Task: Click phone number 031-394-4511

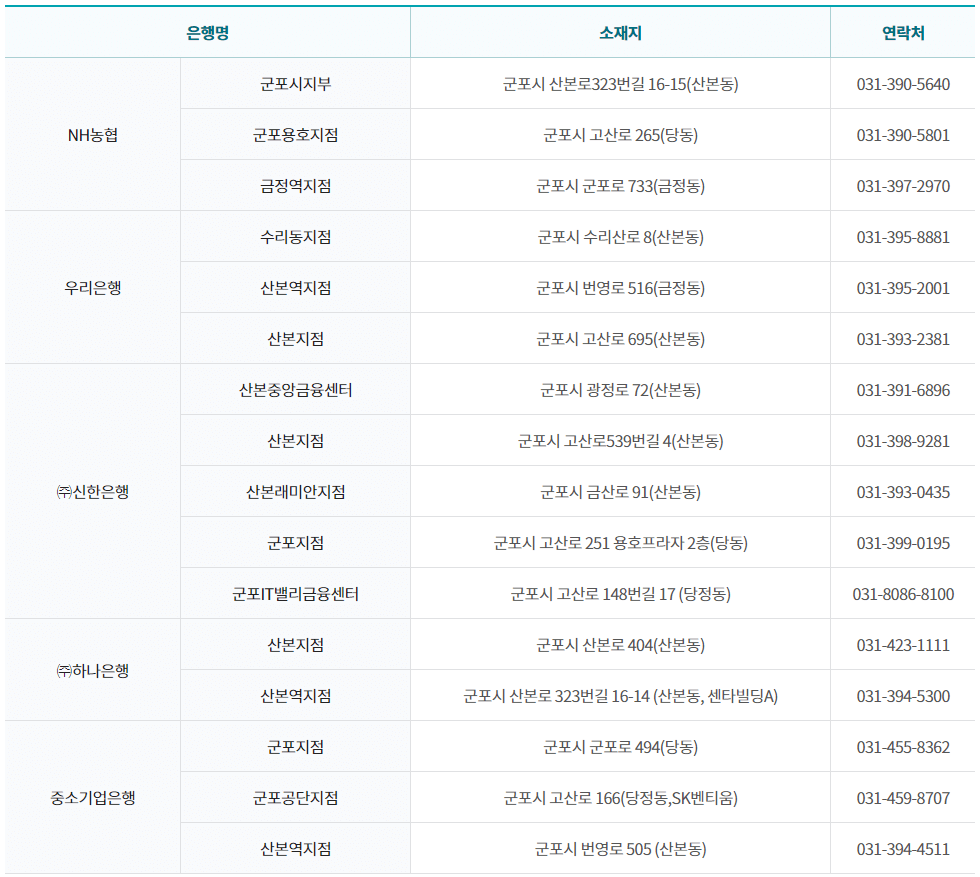Action: point(903,848)
